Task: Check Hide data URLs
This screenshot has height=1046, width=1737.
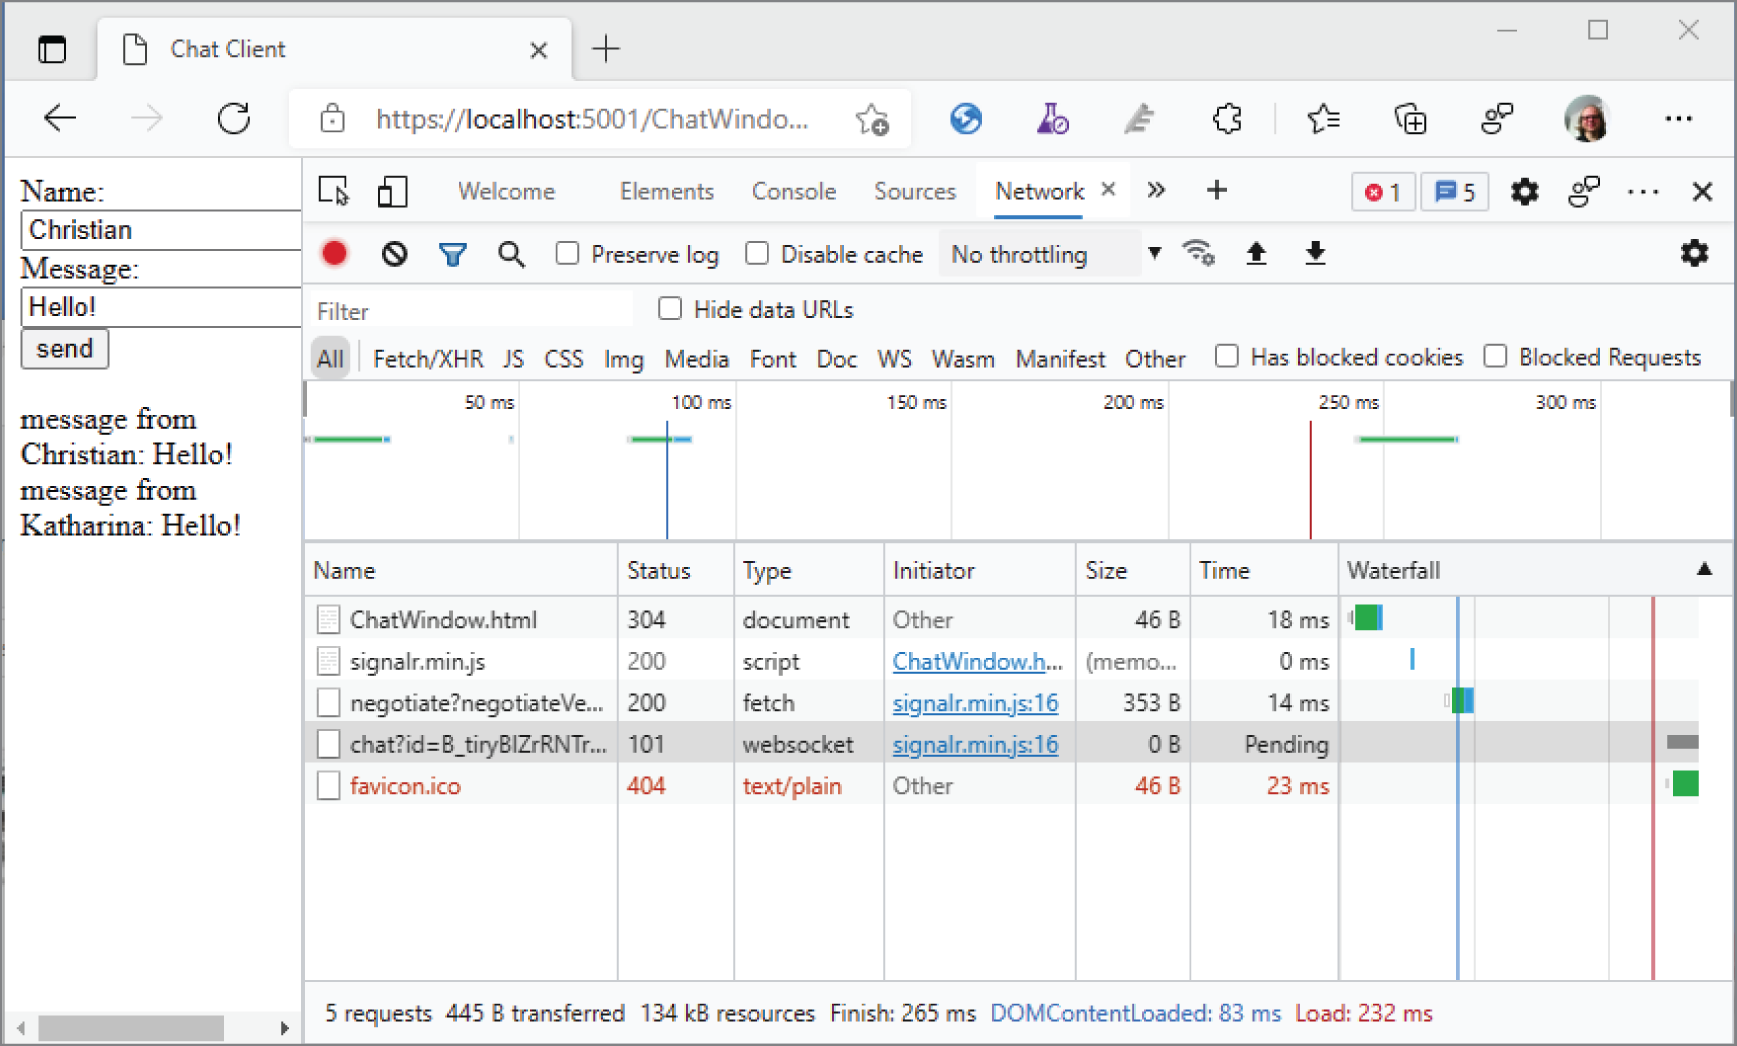Action: click(x=669, y=308)
